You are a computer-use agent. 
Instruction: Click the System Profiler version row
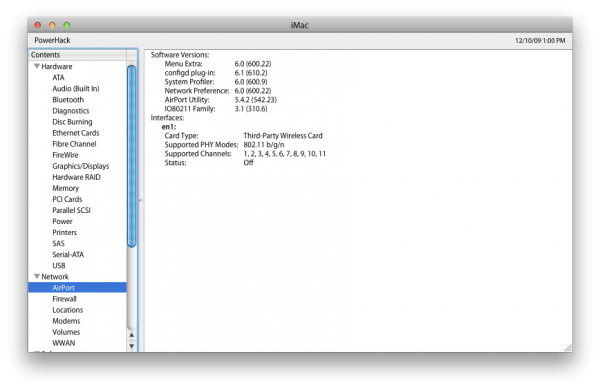point(216,82)
